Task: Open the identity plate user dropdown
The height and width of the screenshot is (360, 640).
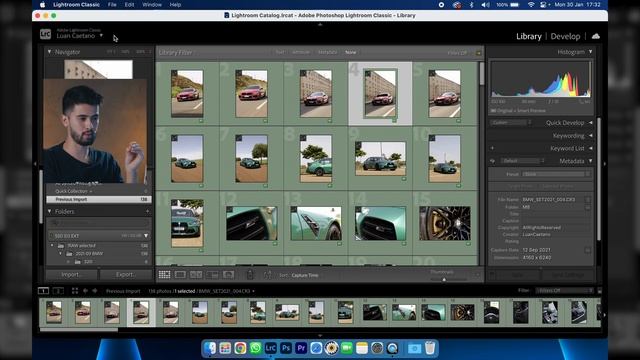Action: point(101,36)
